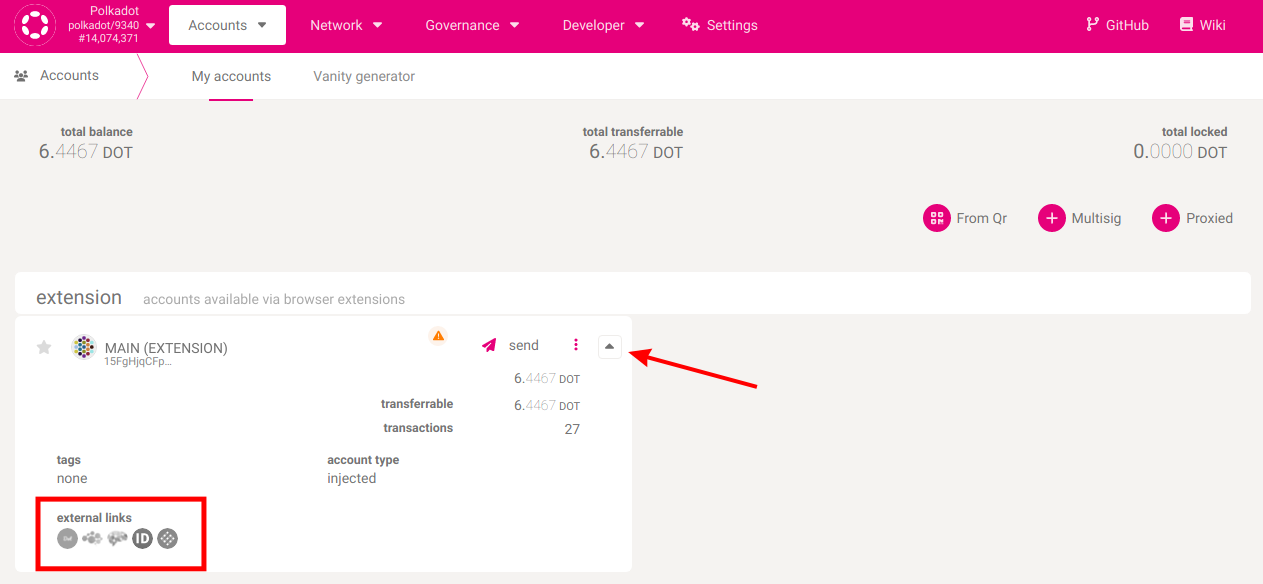This screenshot has width=1263, height=584.
Task: Favorite the MAIN (EXTENSION) account star
Action: [44, 347]
